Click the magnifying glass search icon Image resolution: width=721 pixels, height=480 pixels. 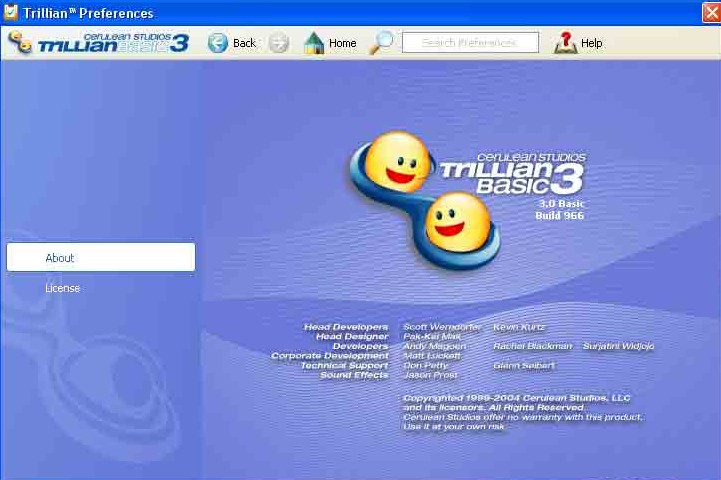(x=382, y=43)
